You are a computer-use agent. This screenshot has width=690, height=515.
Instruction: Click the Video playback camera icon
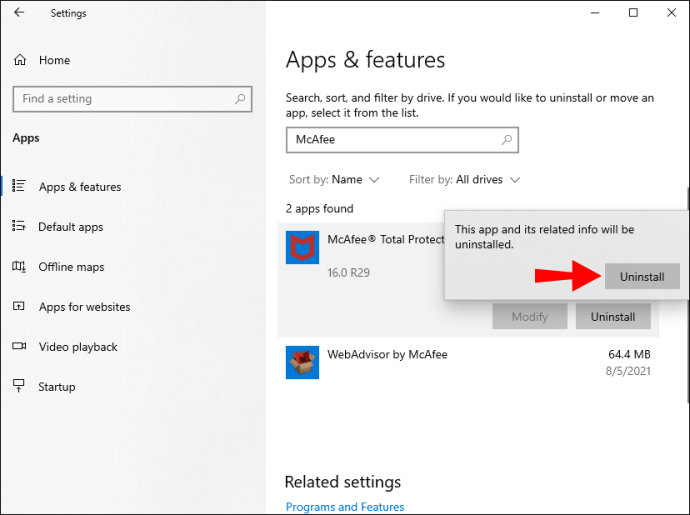(19, 346)
